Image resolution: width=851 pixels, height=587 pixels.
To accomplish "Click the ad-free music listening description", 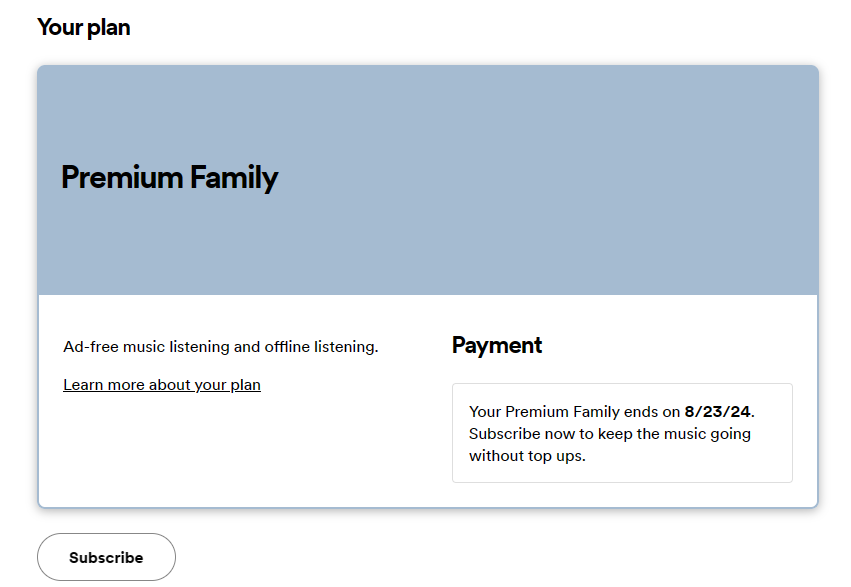I will coord(220,347).
